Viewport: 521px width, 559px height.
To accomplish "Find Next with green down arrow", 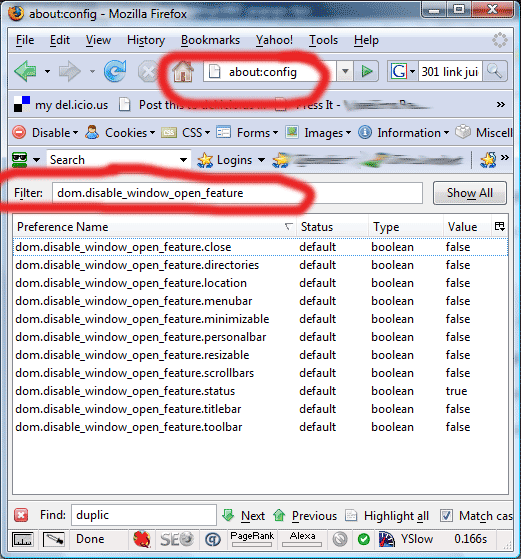I will [244, 516].
